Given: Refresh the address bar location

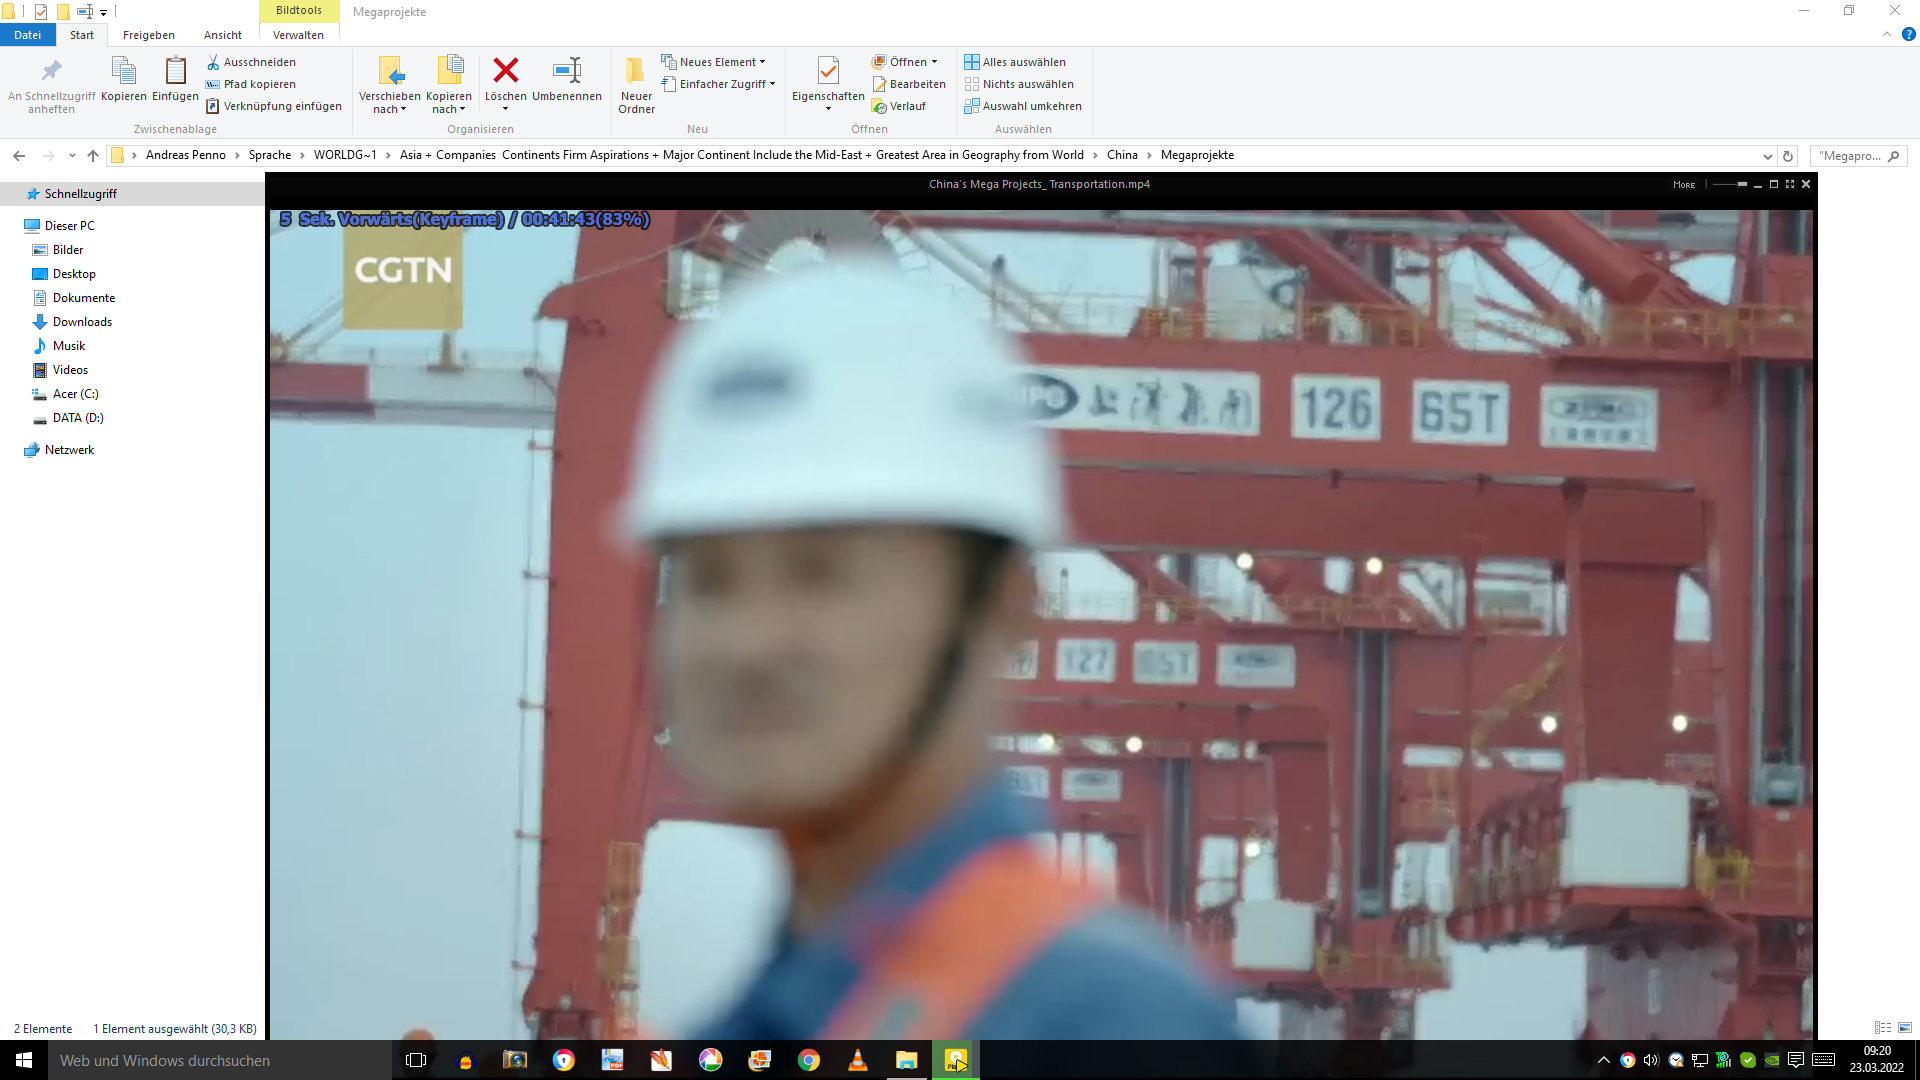Looking at the screenshot, I should (x=1788, y=156).
